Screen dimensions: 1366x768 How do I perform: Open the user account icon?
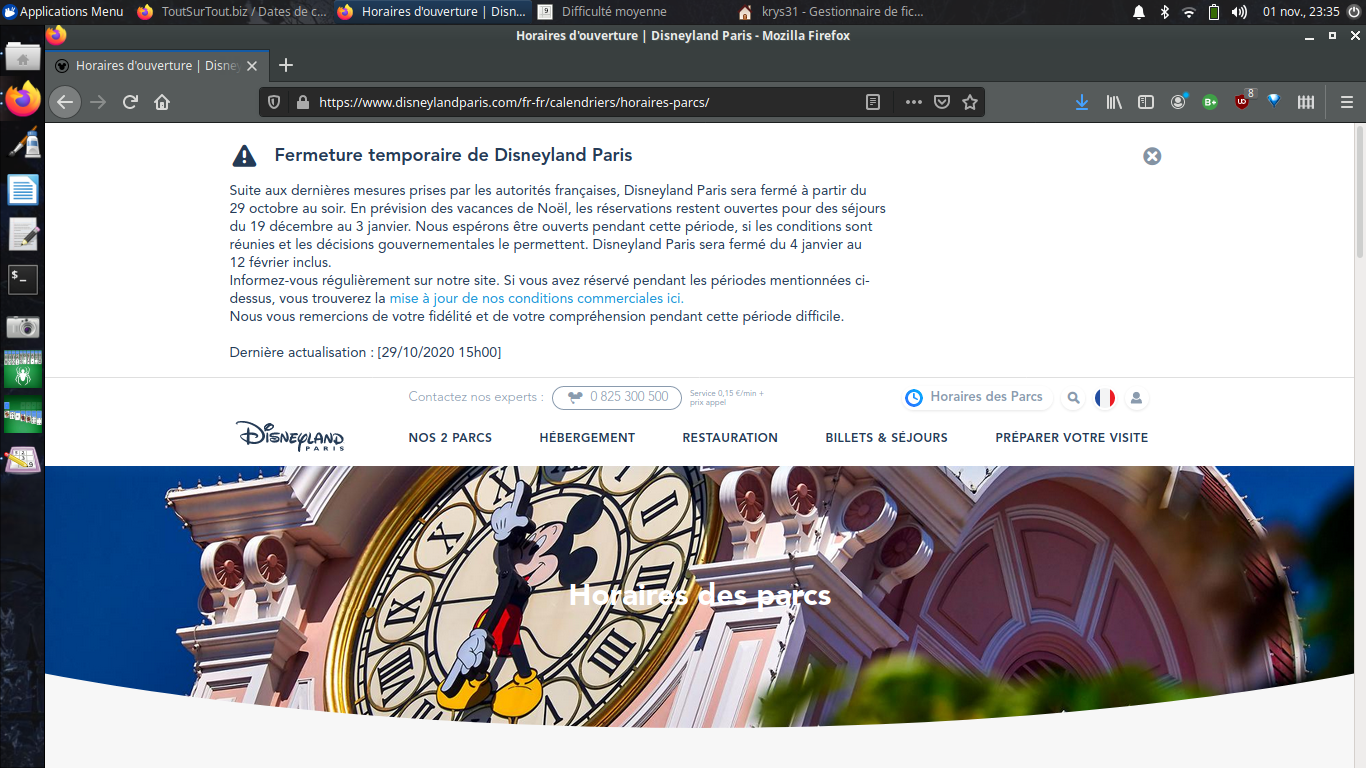click(x=1136, y=398)
